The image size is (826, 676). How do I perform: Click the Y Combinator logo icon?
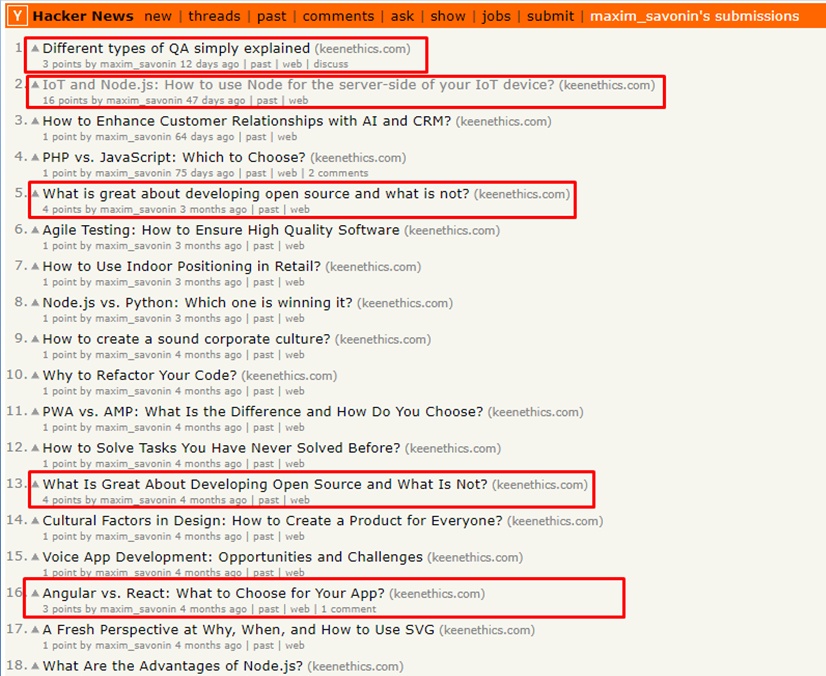tap(18, 16)
